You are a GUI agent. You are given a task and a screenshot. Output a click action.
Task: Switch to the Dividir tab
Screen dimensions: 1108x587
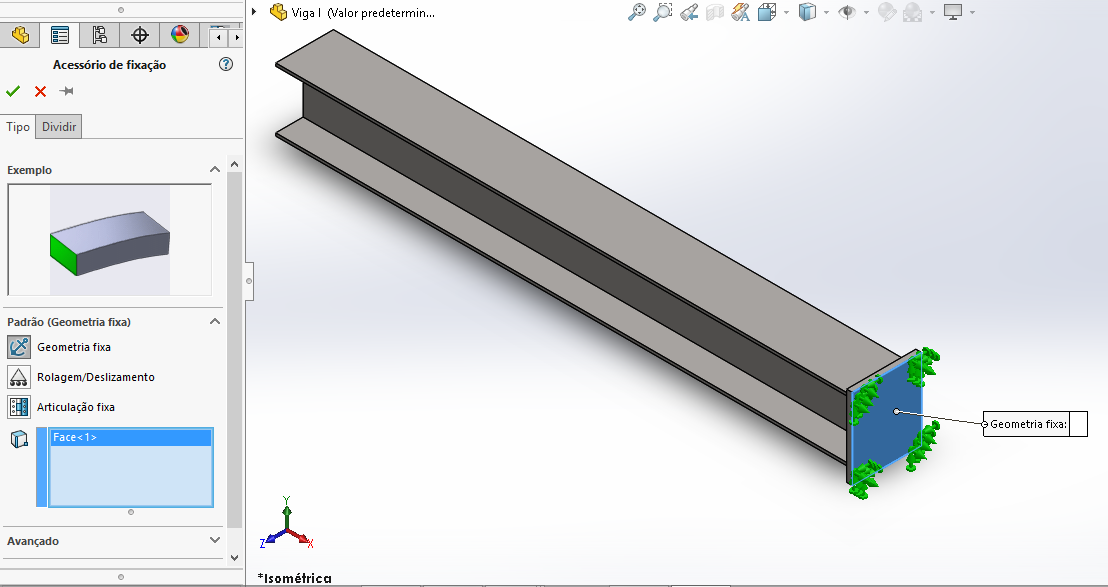tap(59, 127)
